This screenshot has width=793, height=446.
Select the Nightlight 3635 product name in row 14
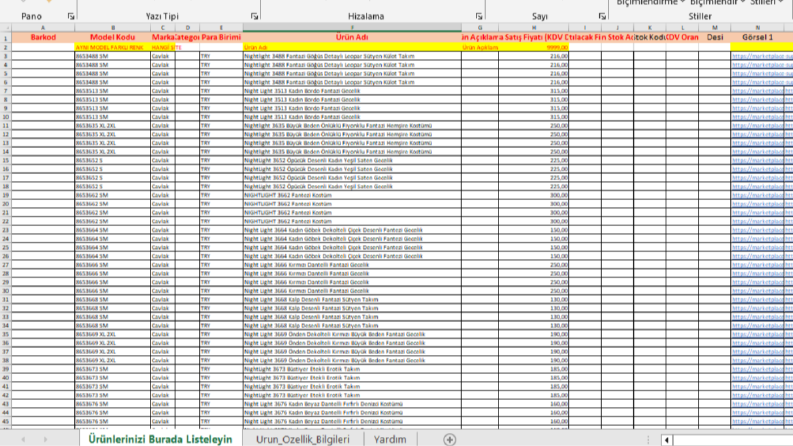pyautogui.click(x=352, y=152)
